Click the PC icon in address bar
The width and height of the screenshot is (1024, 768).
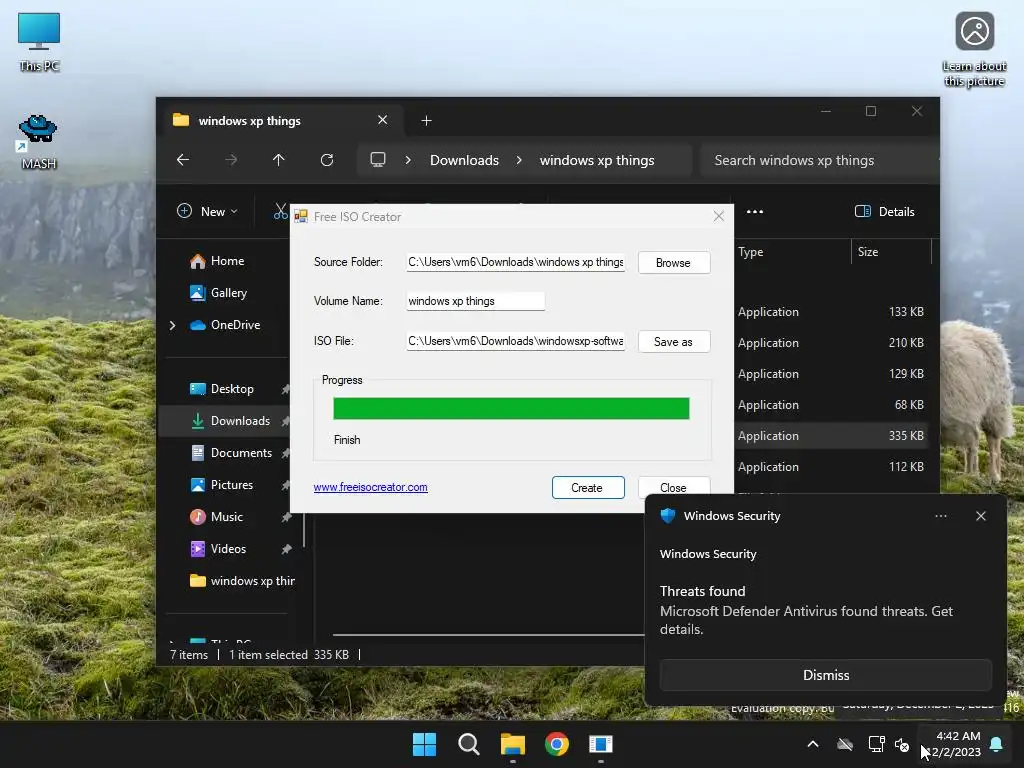tap(377, 160)
